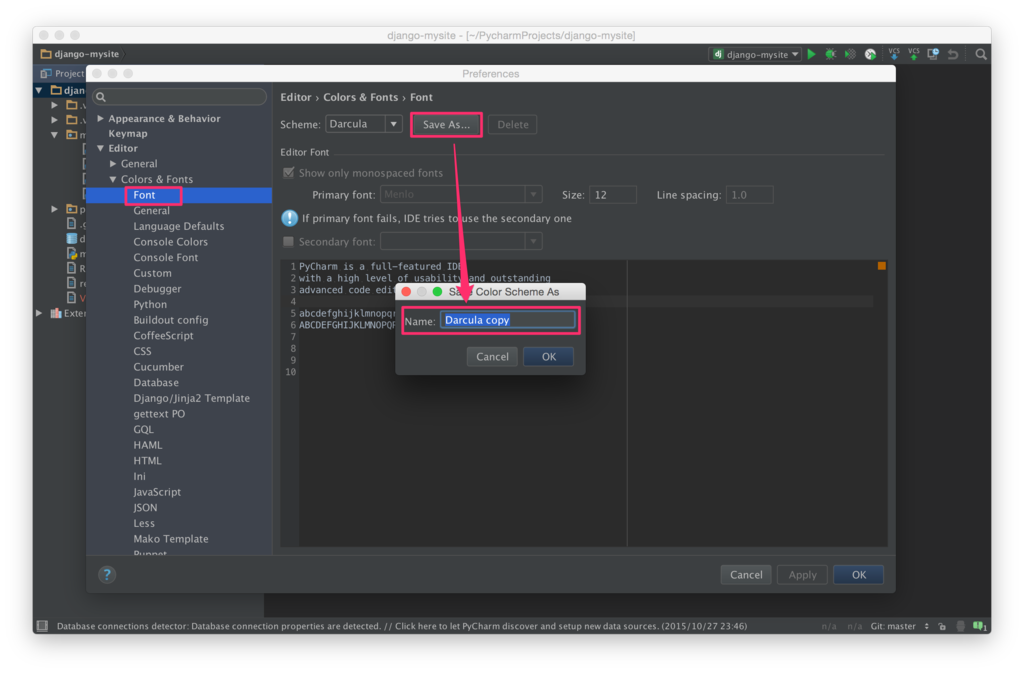
Task: Click the Save As... button
Action: pyautogui.click(x=446, y=125)
